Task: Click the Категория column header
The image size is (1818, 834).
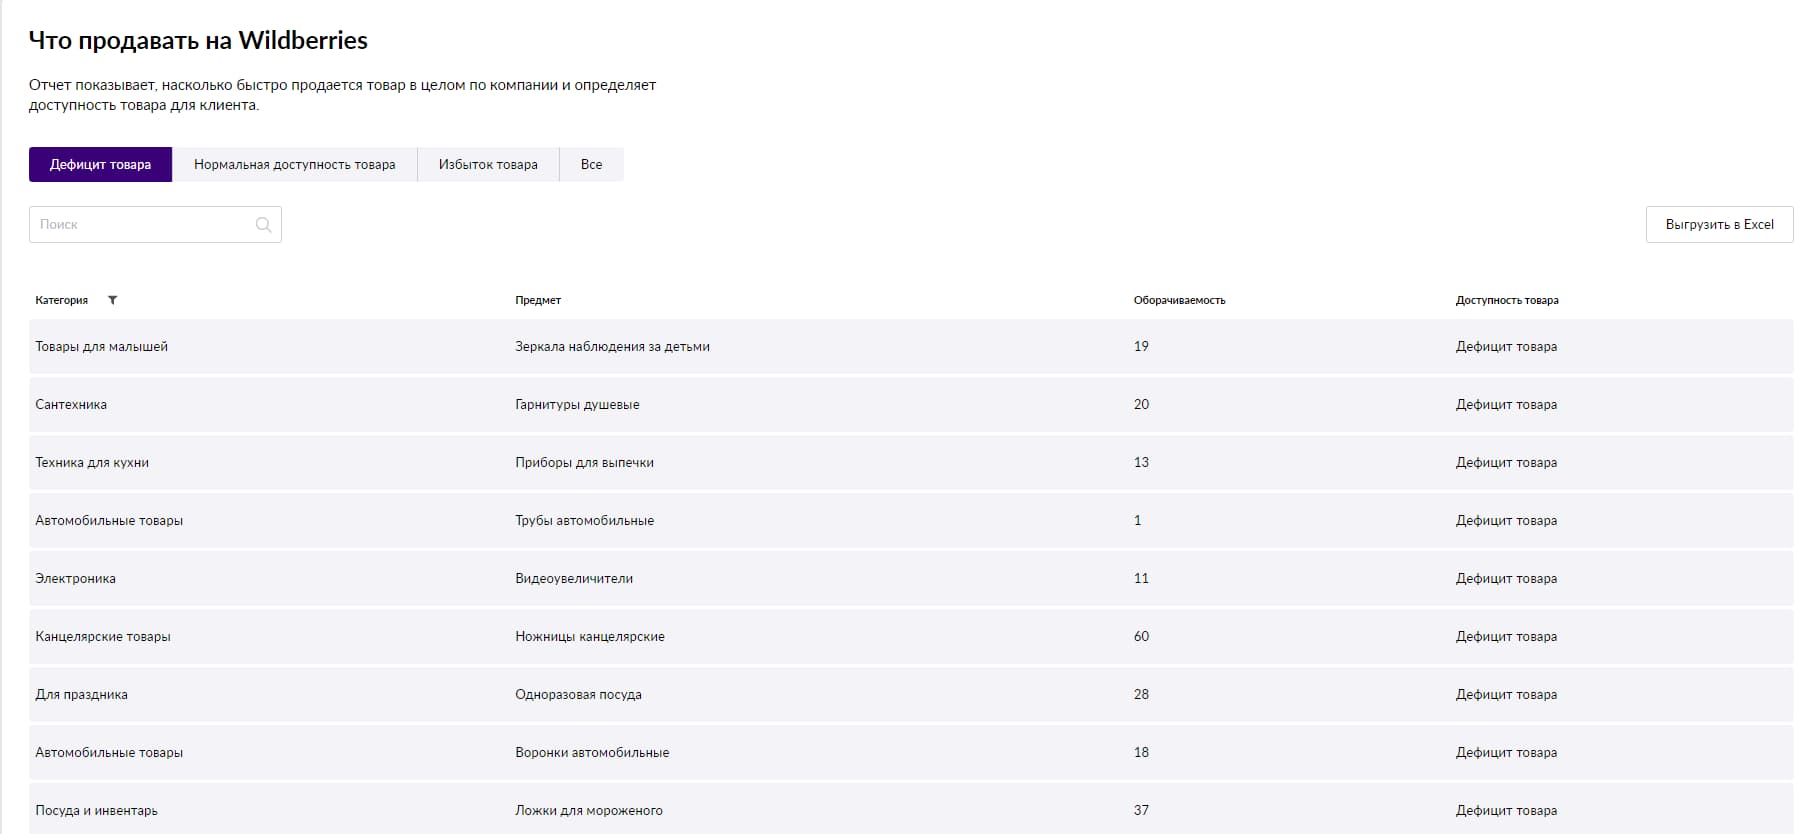Action: tap(62, 300)
